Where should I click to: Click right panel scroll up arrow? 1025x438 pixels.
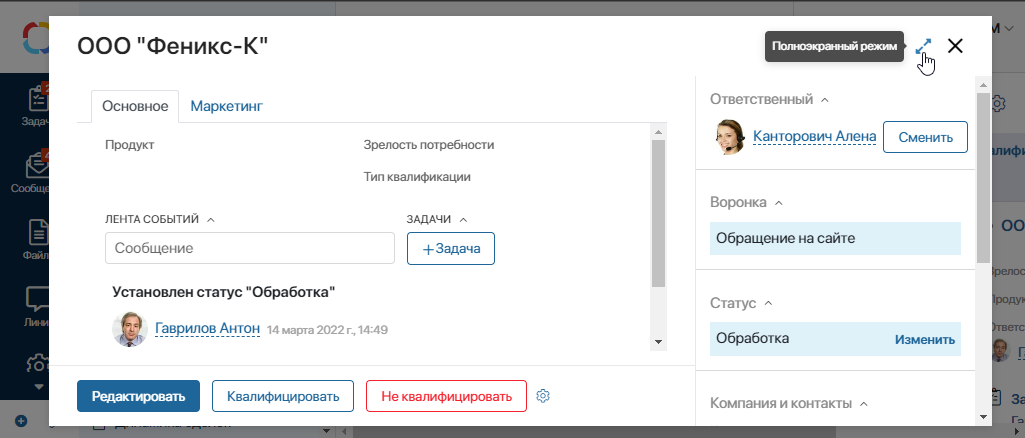point(983,85)
